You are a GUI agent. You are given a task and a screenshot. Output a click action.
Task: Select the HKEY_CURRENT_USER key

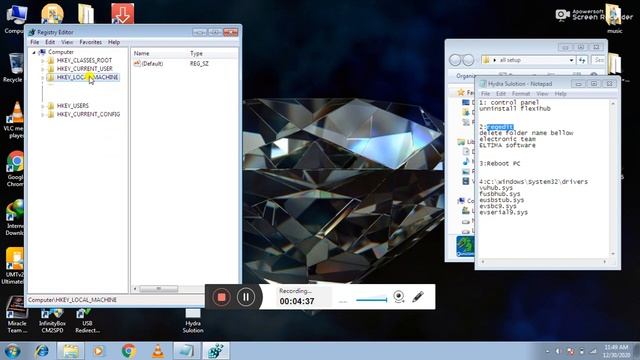pyautogui.click(x=84, y=69)
